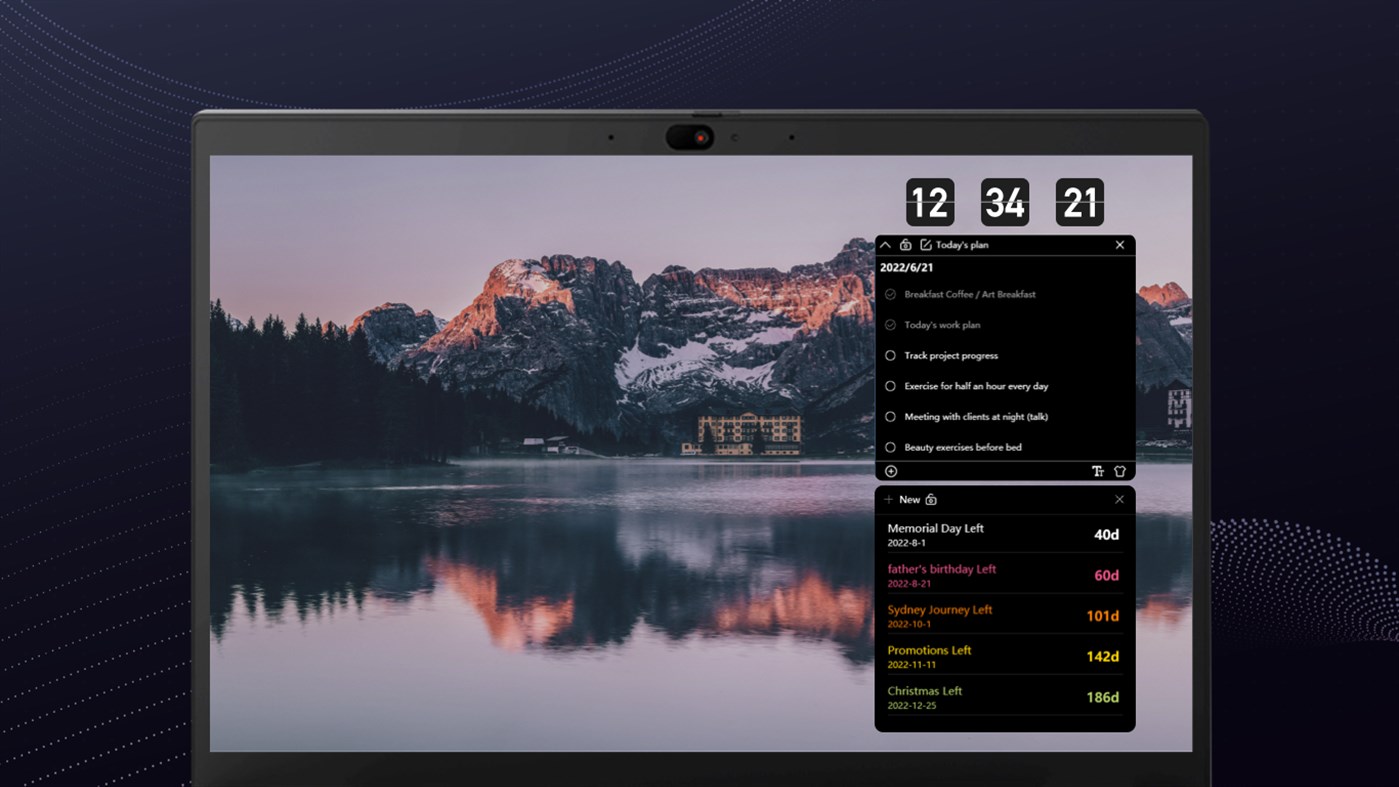
Task: Create a countdown with the New plus icon
Action: pyautogui.click(x=889, y=499)
